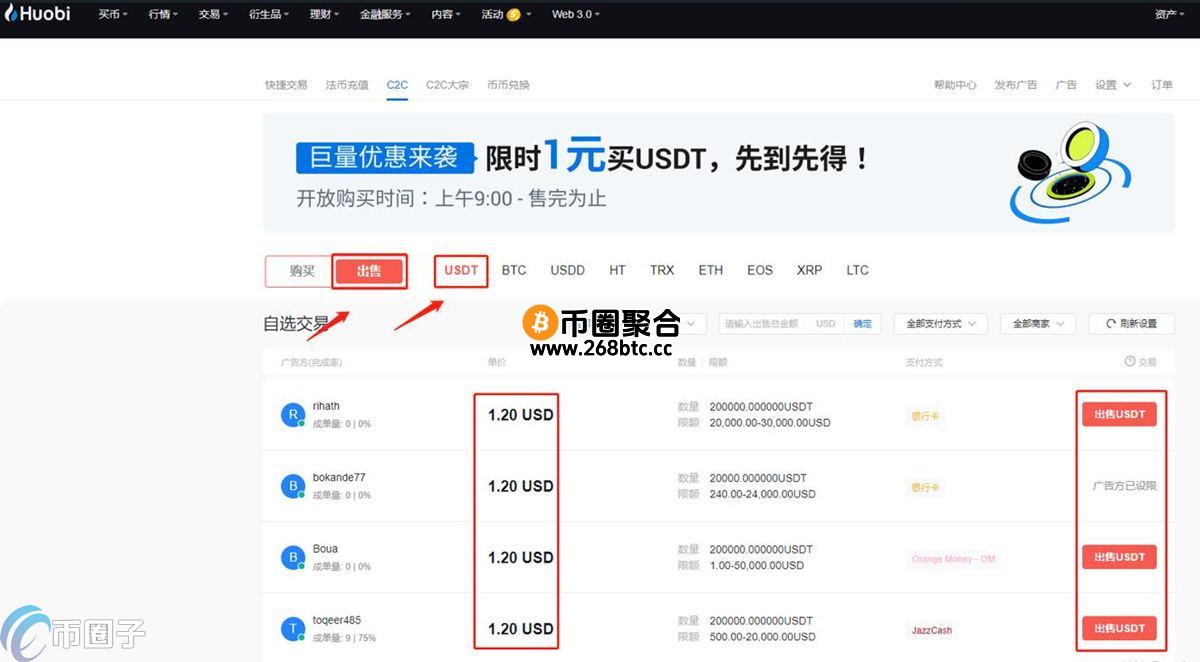Open rihath's round R avatar
The height and width of the screenshot is (662, 1200).
tap(292, 415)
